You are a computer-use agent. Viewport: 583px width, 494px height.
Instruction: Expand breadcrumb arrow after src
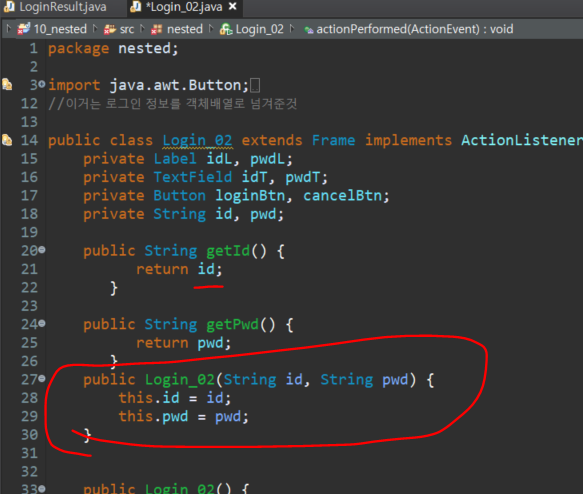point(142,29)
